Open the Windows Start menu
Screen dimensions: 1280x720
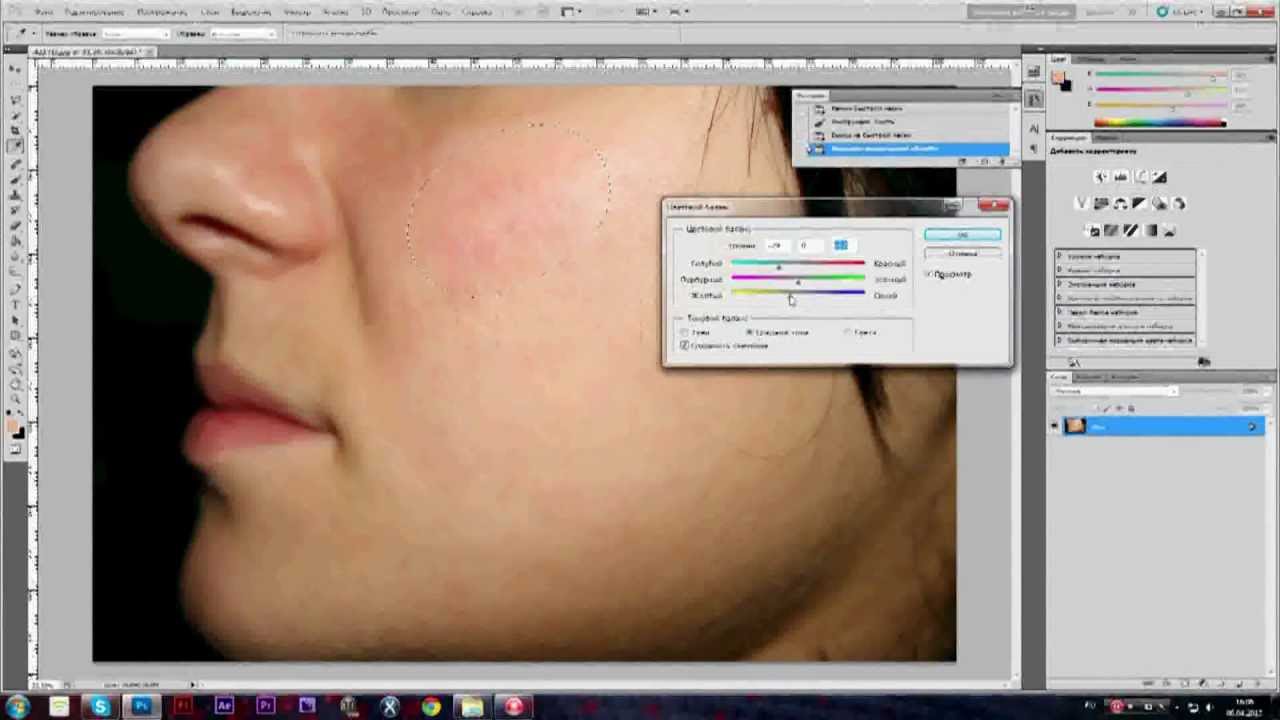tap(17, 708)
